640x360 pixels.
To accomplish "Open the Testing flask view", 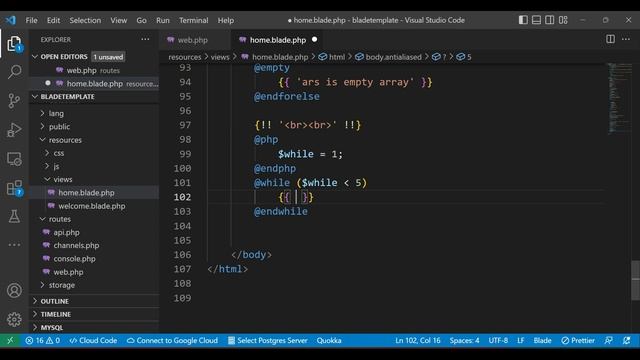I will (x=14, y=217).
